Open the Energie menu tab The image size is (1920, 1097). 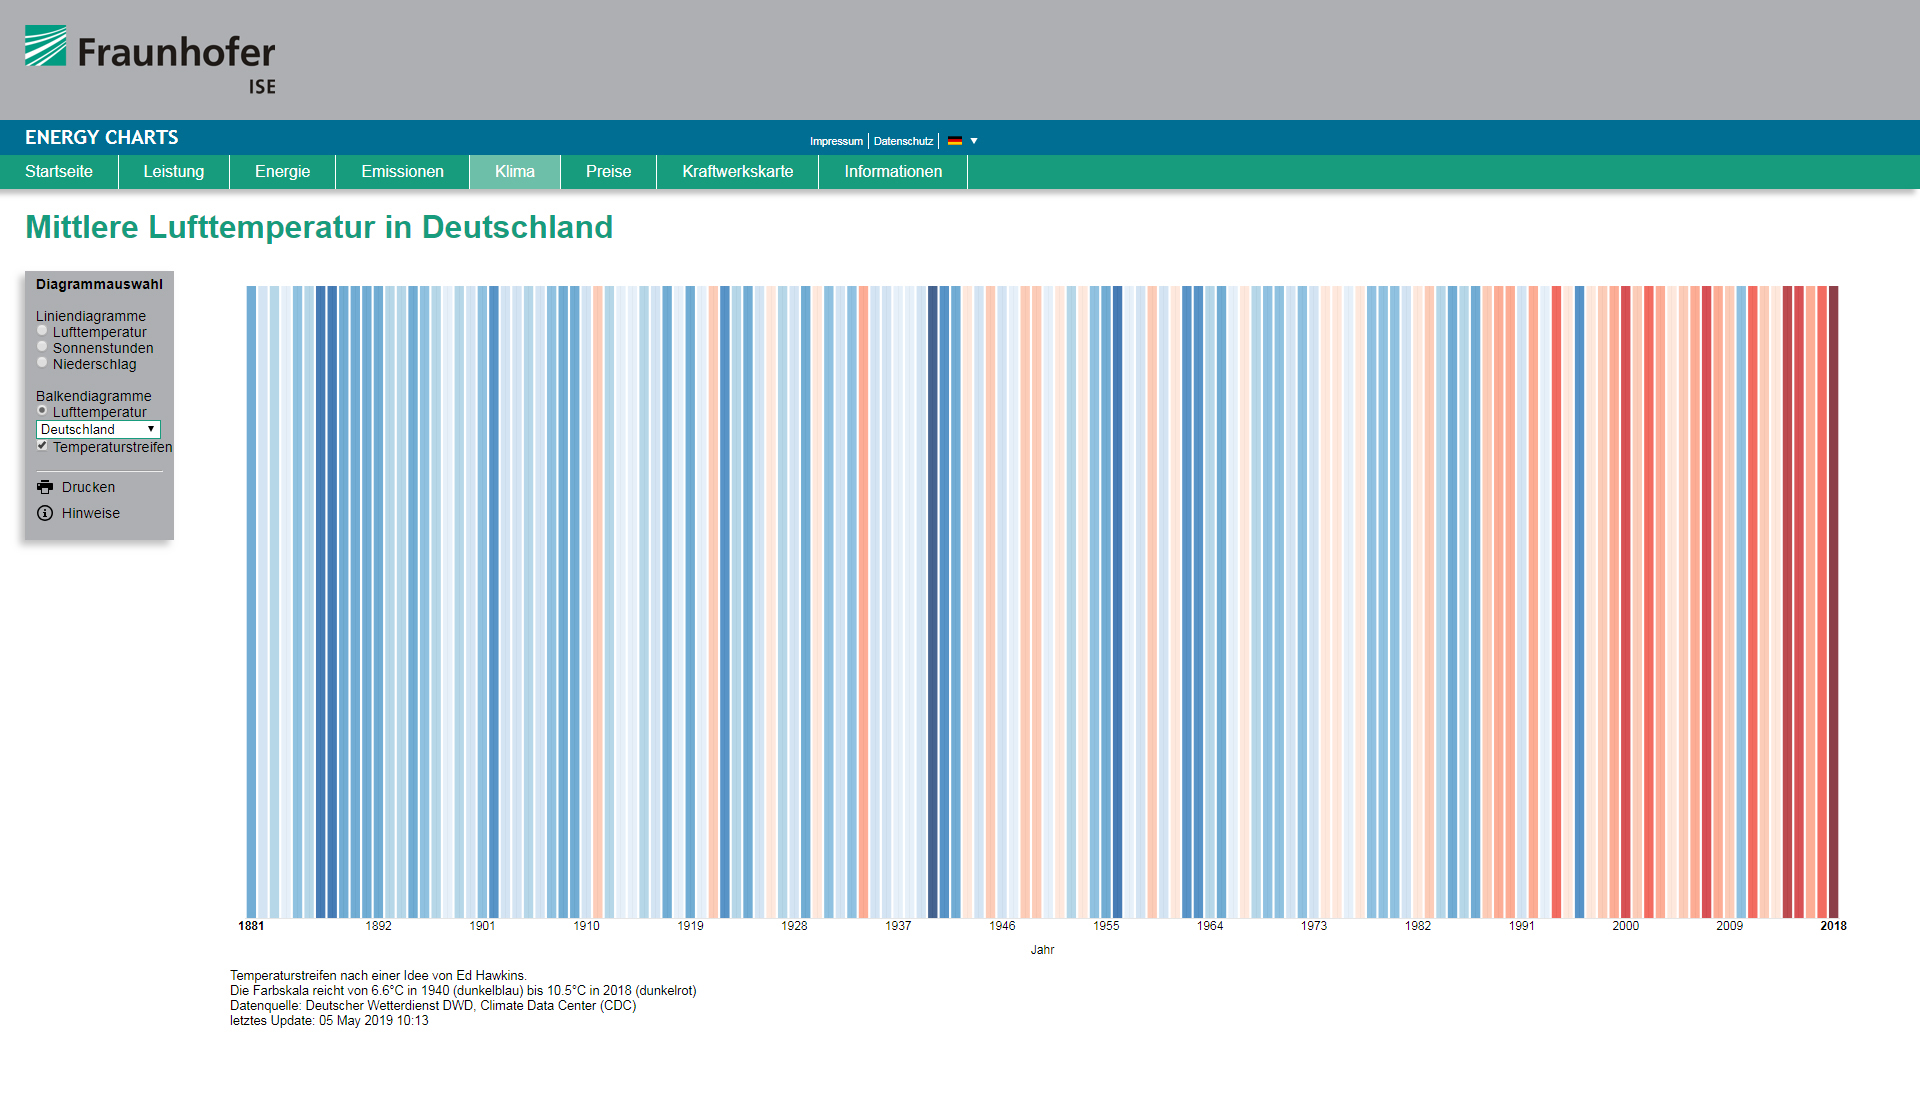click(x=282, y=172)
